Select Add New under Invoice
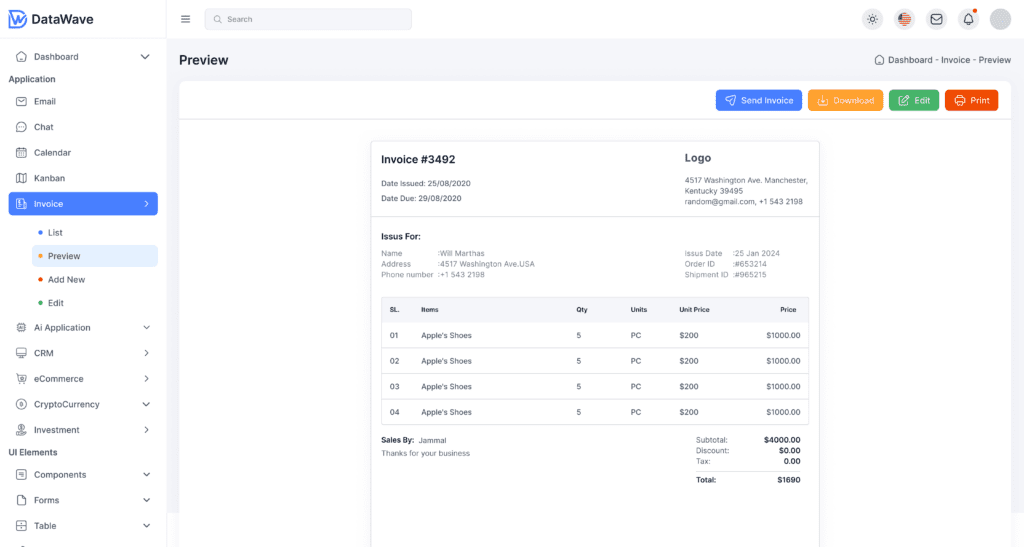Image resolution: width=1024 pixels, height=547 pixels. click(x=66, y=280)
